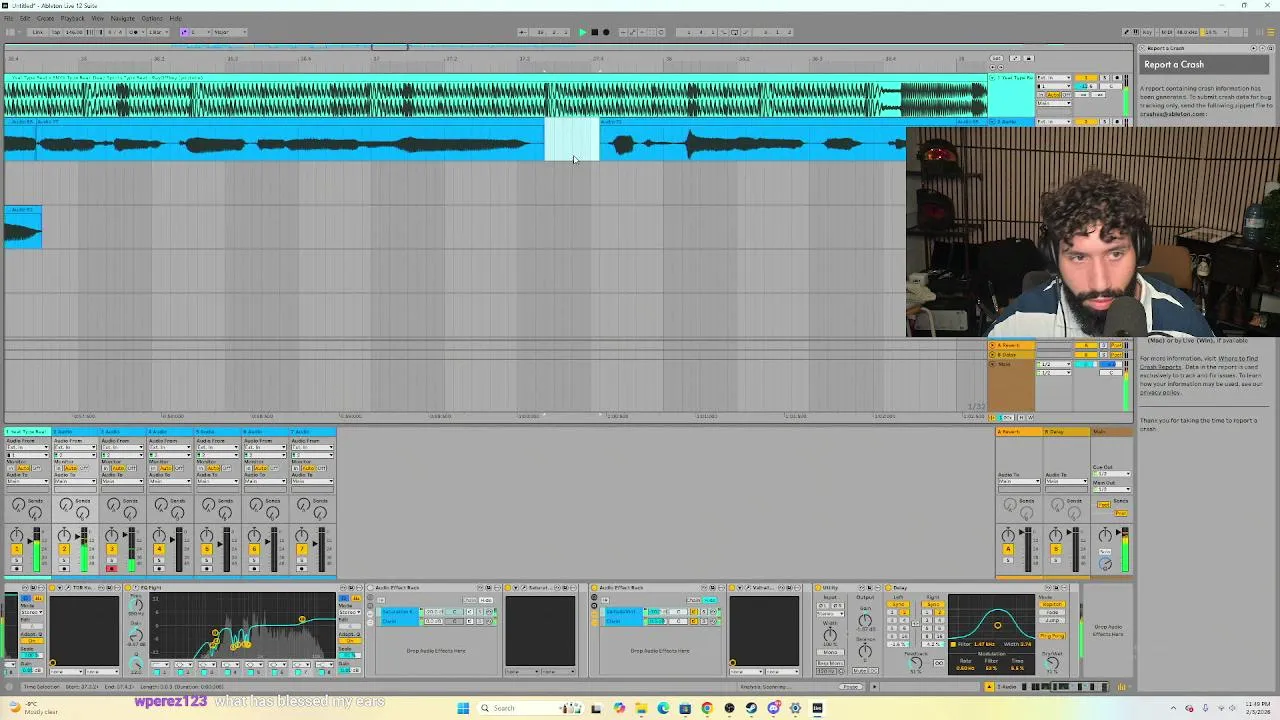Open Audio From dropdown on mixer track 1
Viewport: 1280px width, 720px height.
pos(27,447)
